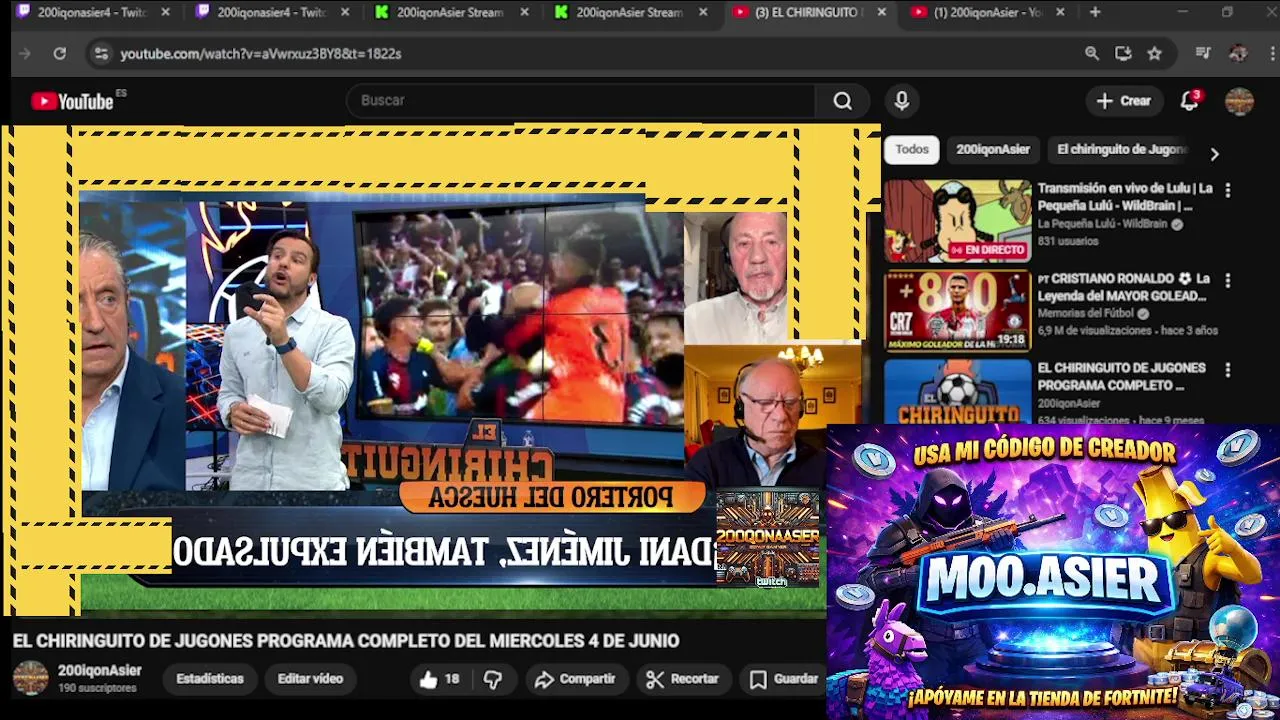Select the 200iqonAsier filter chip
Viewport: 1280px width, 720px height.
coord(993,150)
